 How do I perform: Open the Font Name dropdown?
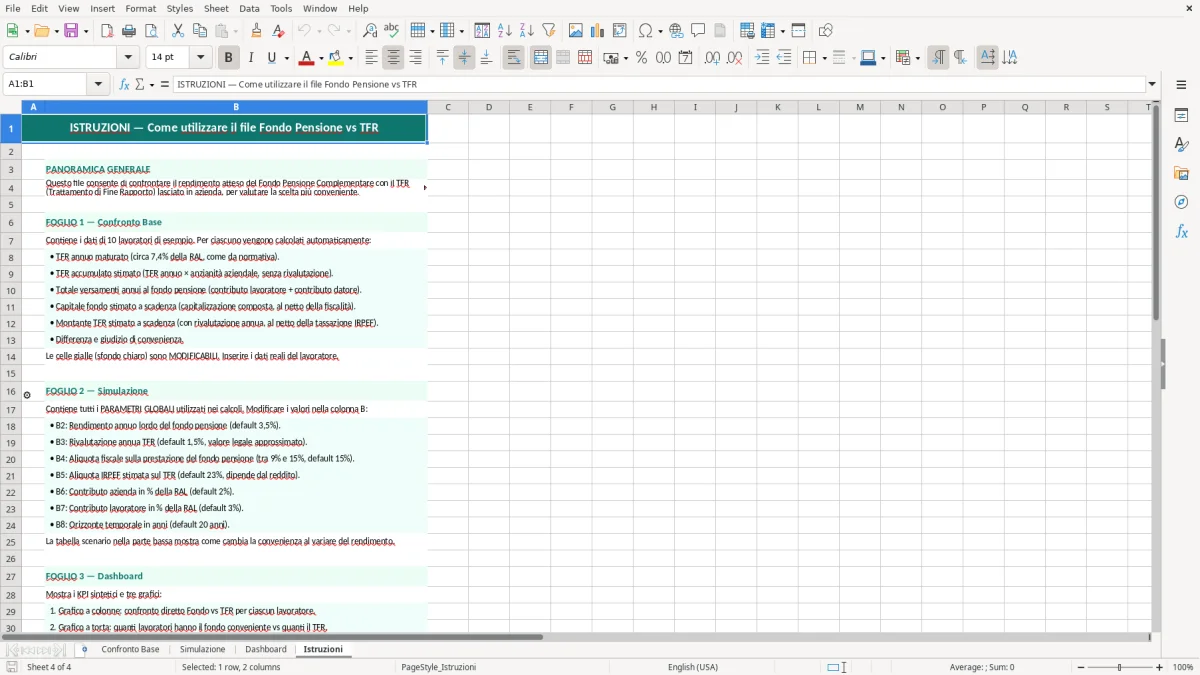tap(129, 58)
